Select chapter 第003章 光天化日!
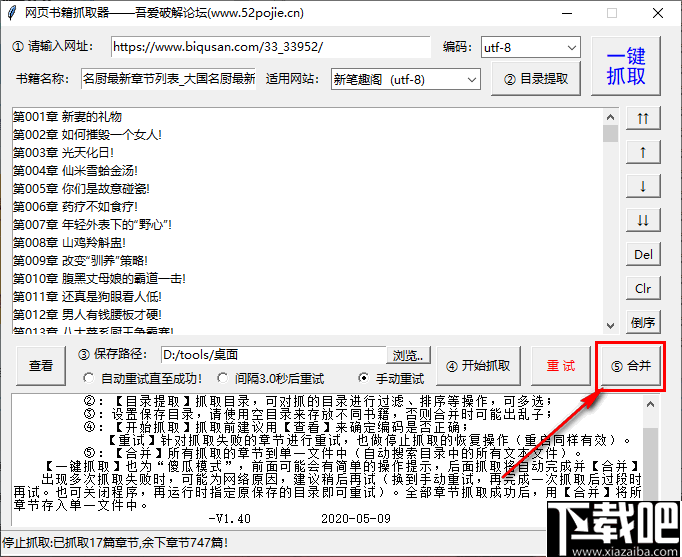Viewport: 682px width, 557px height. coord(64,153)
